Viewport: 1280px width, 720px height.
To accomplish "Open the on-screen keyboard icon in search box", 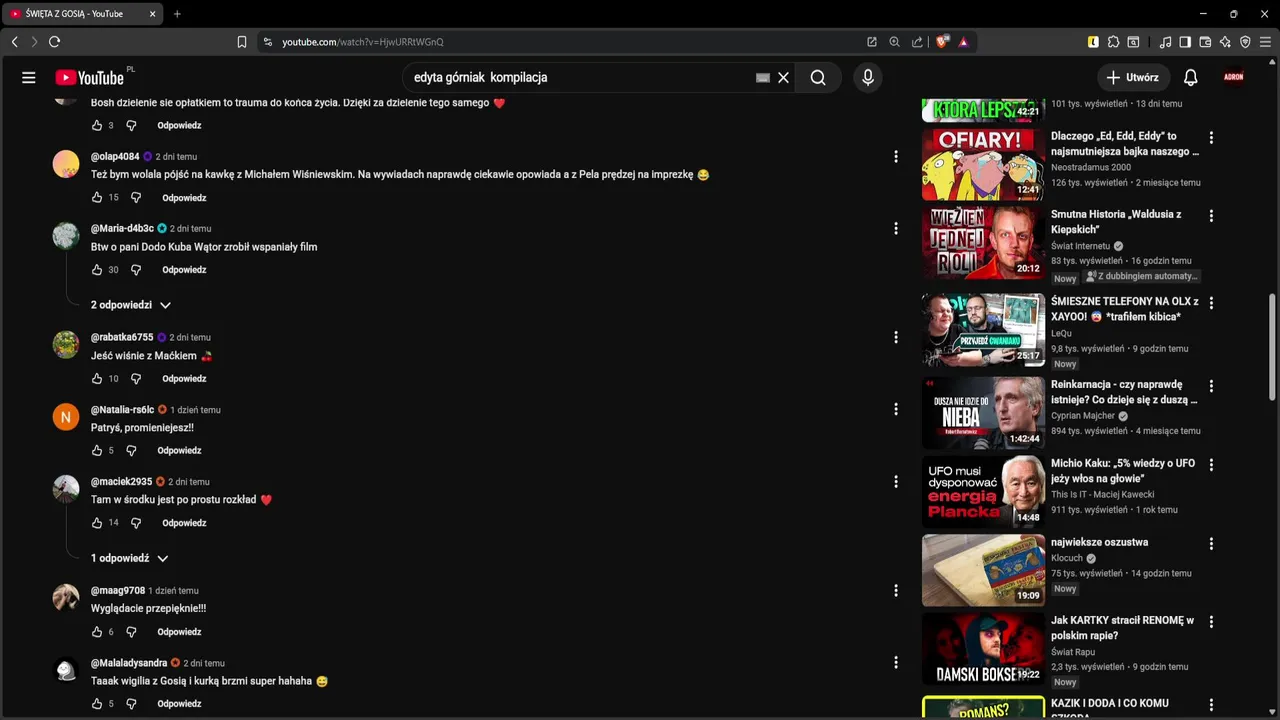I will [x=763, y=77].
